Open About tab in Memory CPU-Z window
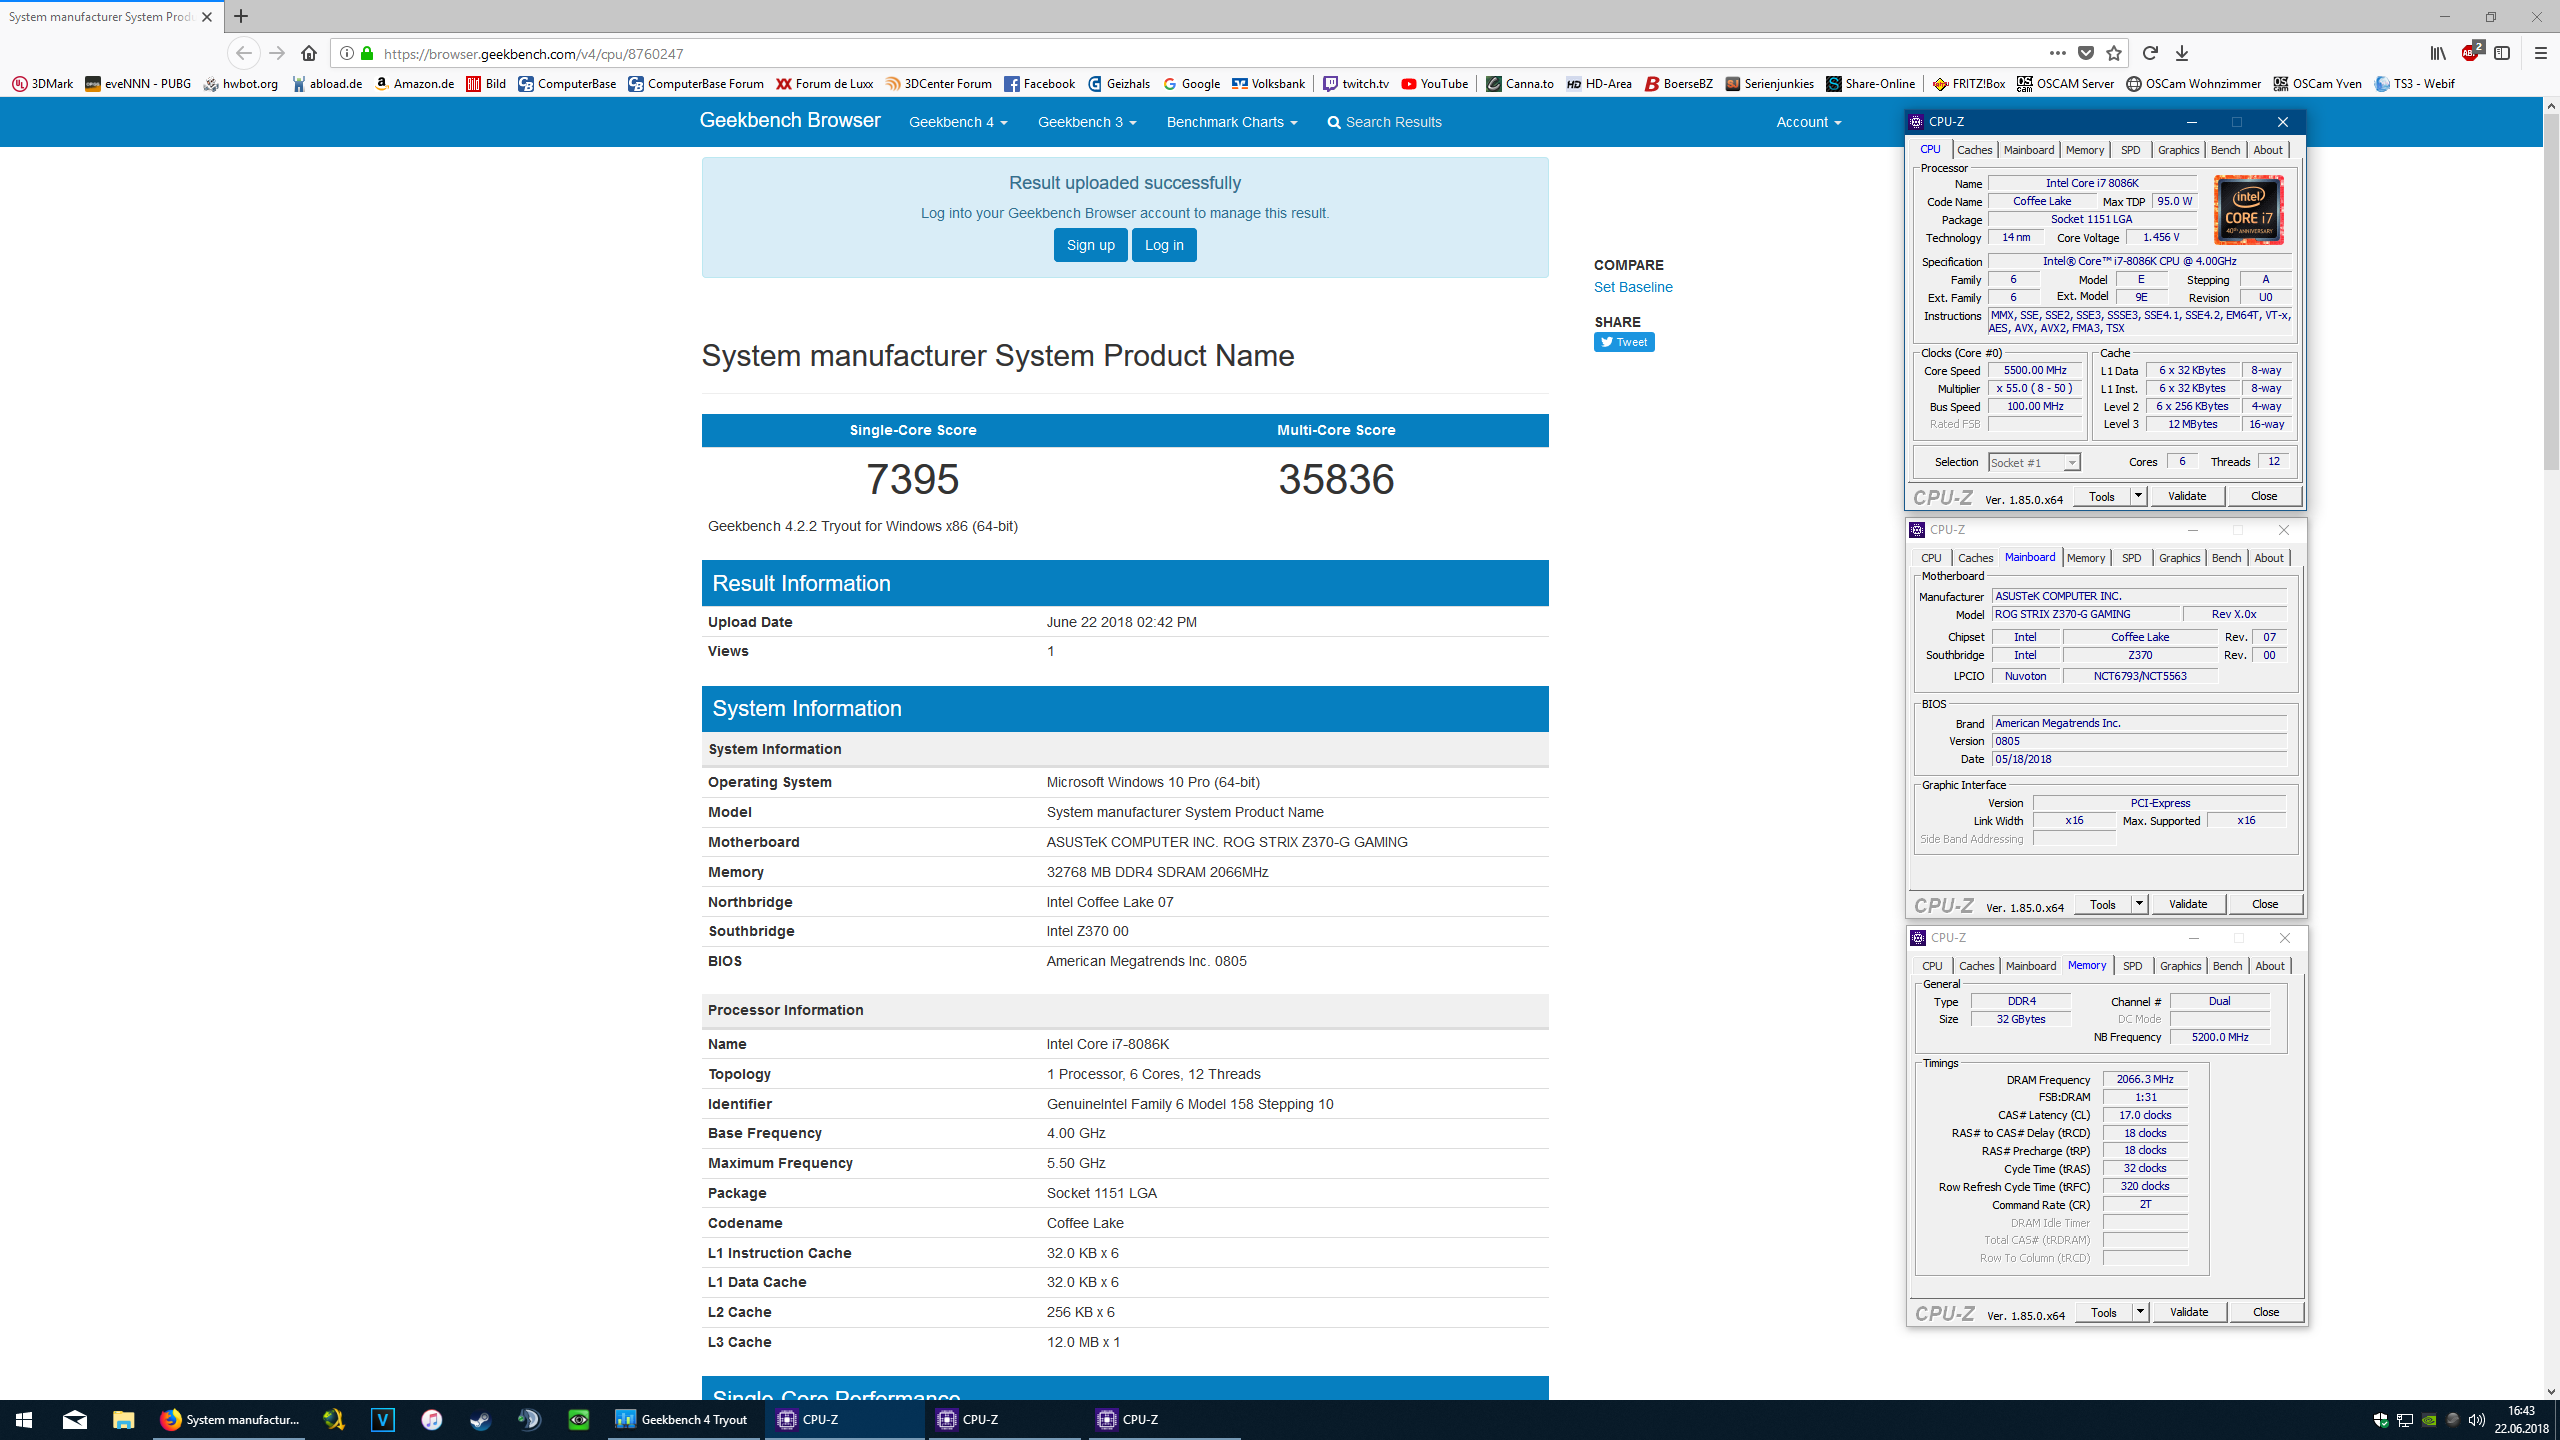This screenshot has width=2560, height=1440. point(2270,966)
